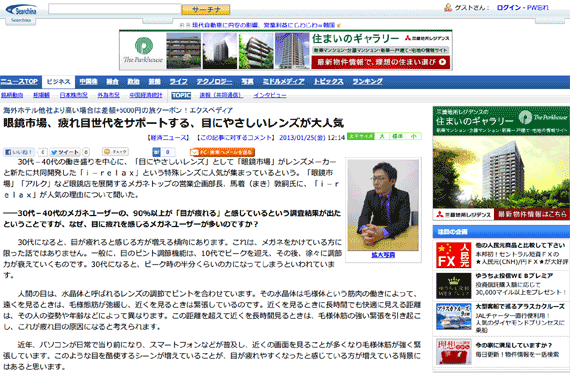Open the ログイン login link
This screenshot has height=379, width=570.
coord(509,8)
